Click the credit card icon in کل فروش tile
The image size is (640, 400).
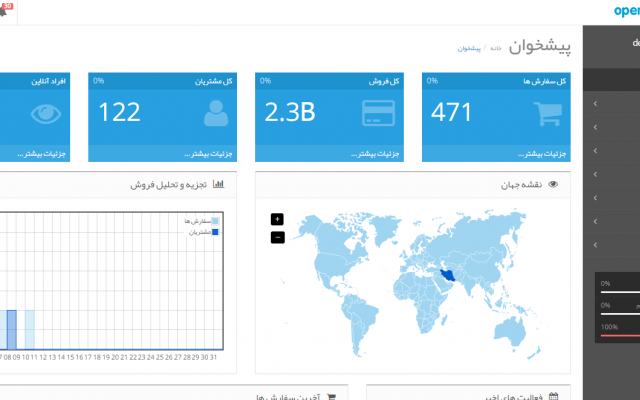click(378, 113)
